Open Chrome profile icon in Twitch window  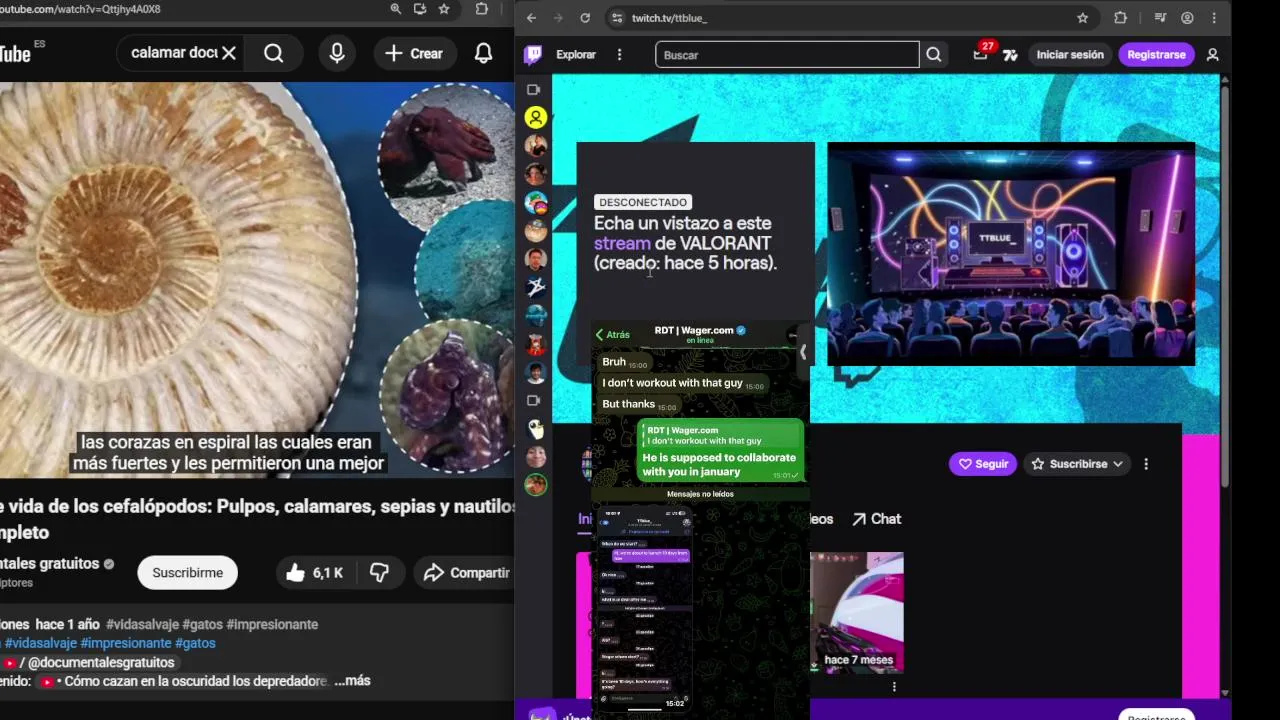click(x=1187, y=18)
